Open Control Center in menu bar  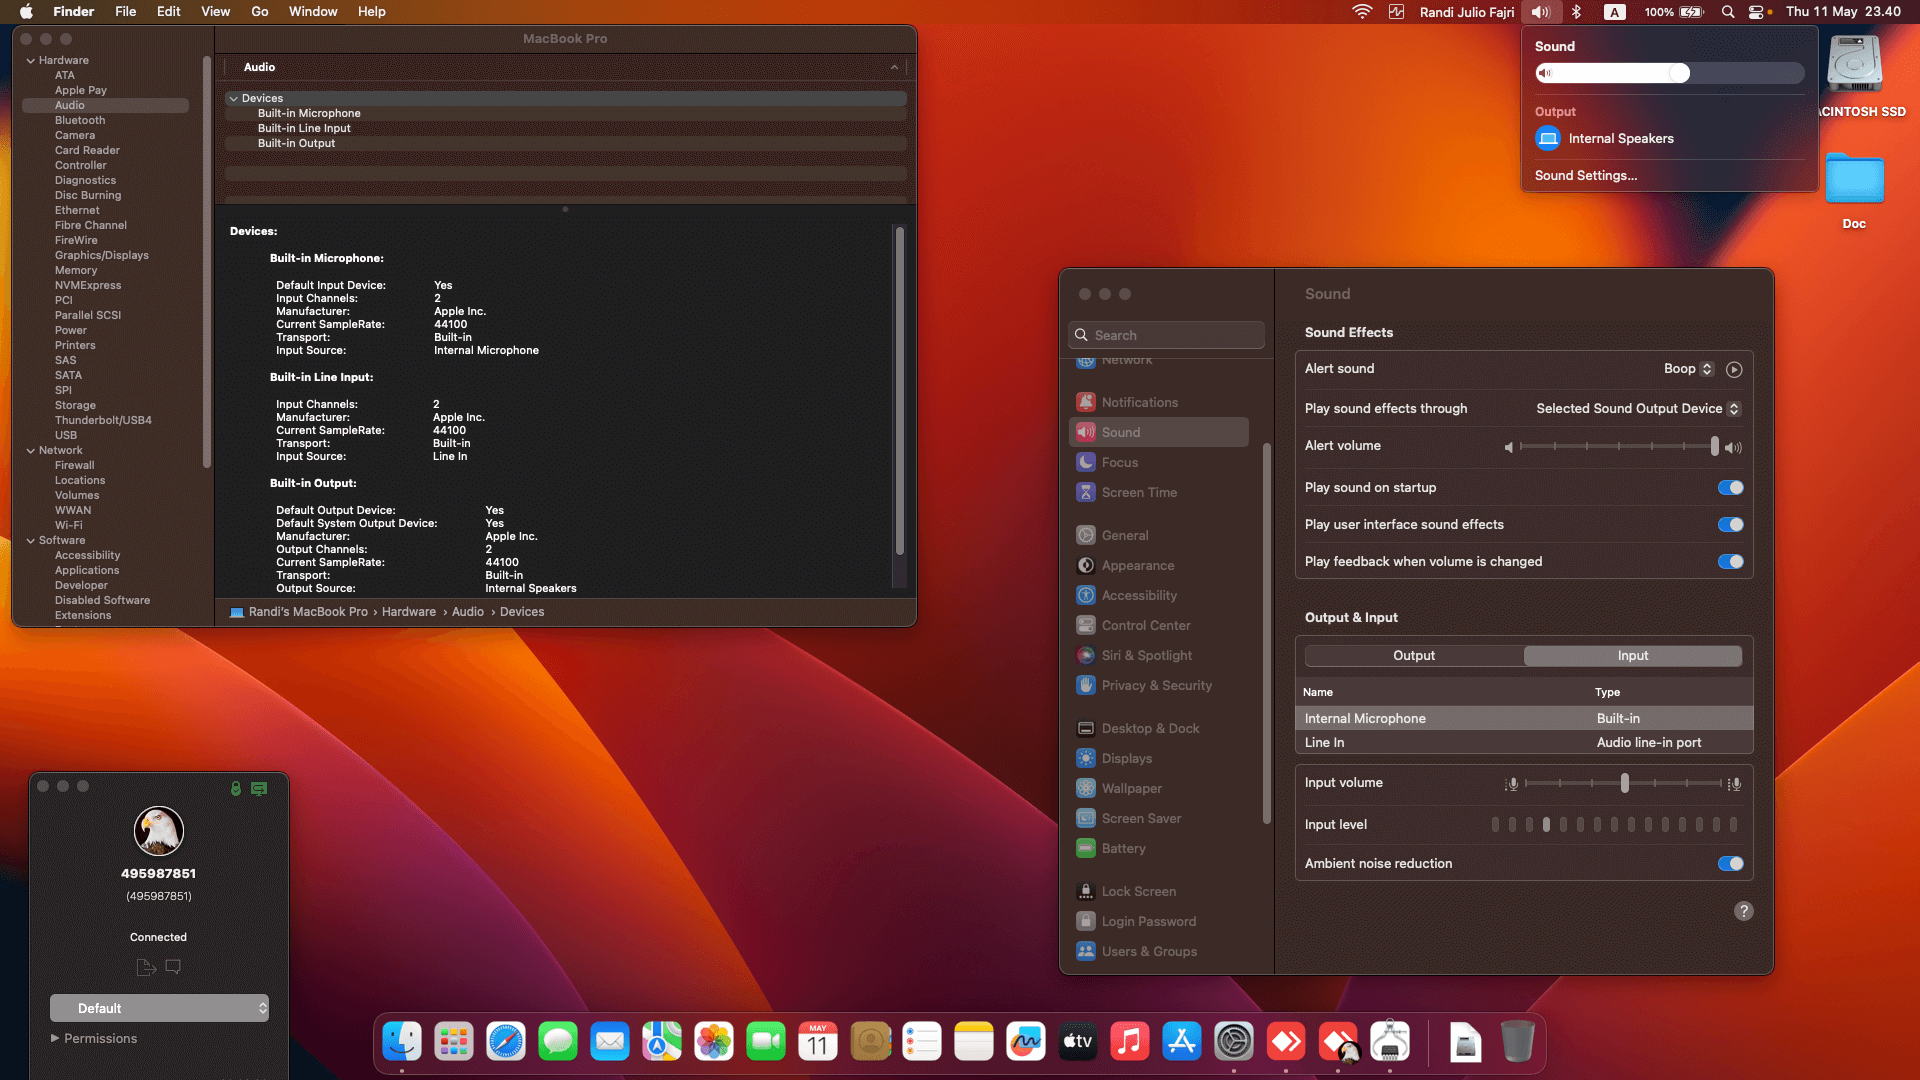pos(1758,12)
